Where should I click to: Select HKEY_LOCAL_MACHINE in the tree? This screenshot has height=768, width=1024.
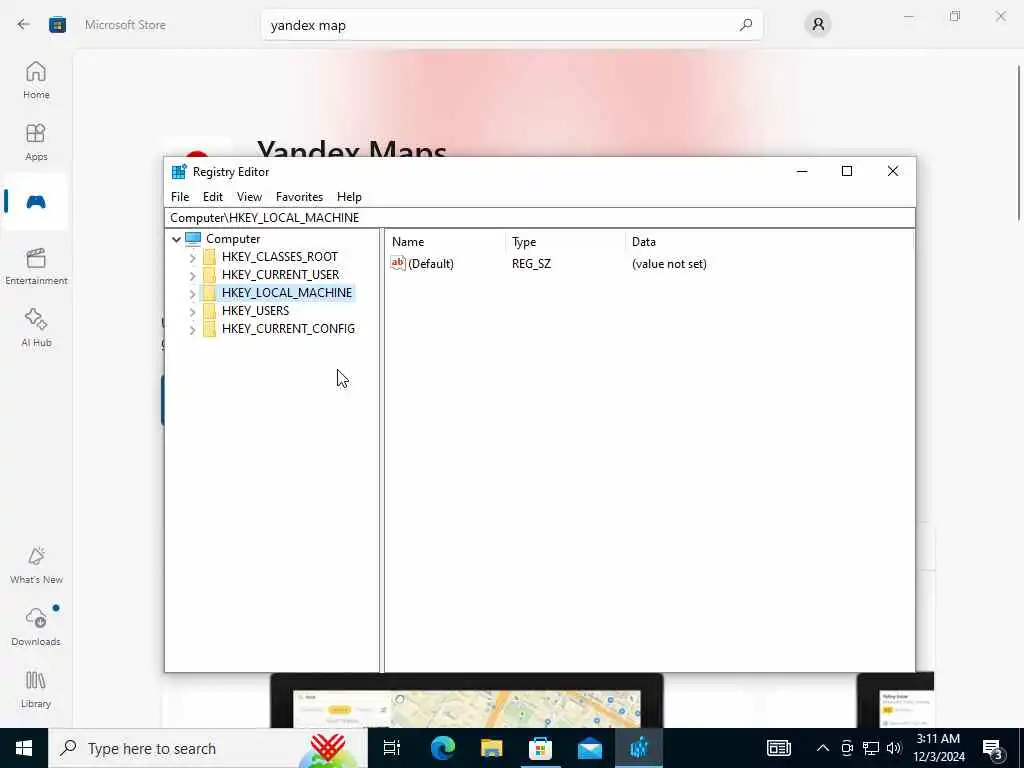[287, 293]
